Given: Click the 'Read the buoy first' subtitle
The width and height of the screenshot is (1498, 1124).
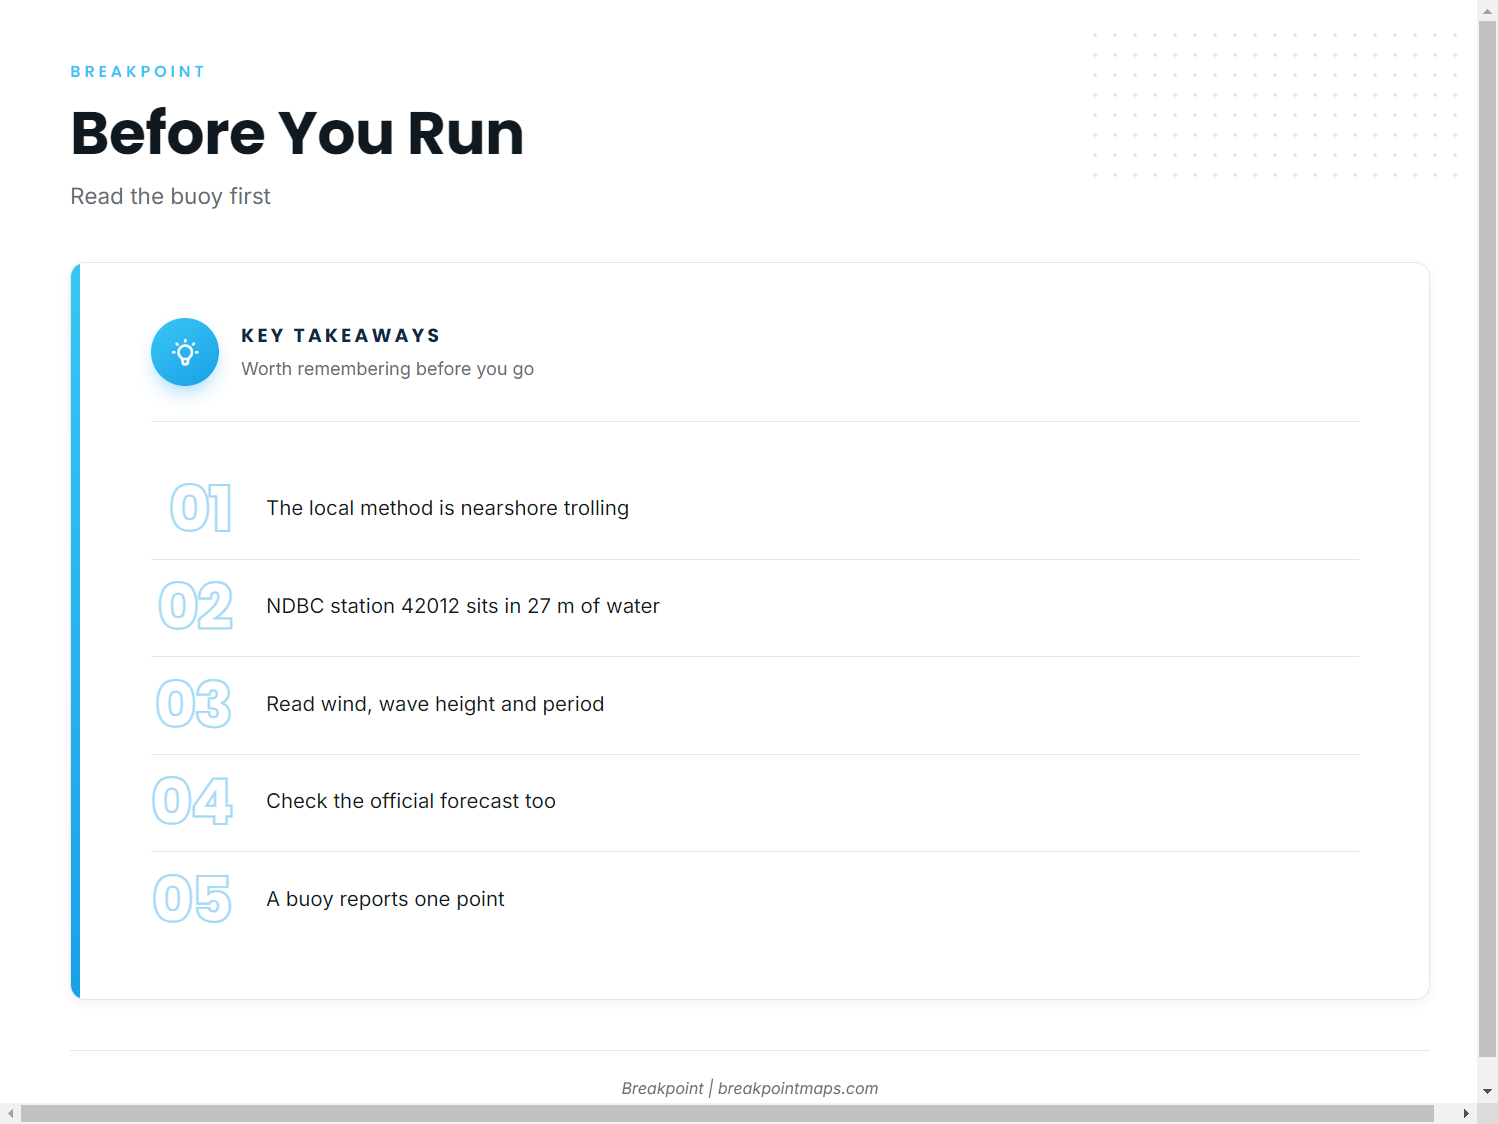Looking at the screenshot, I should [170, 196].
